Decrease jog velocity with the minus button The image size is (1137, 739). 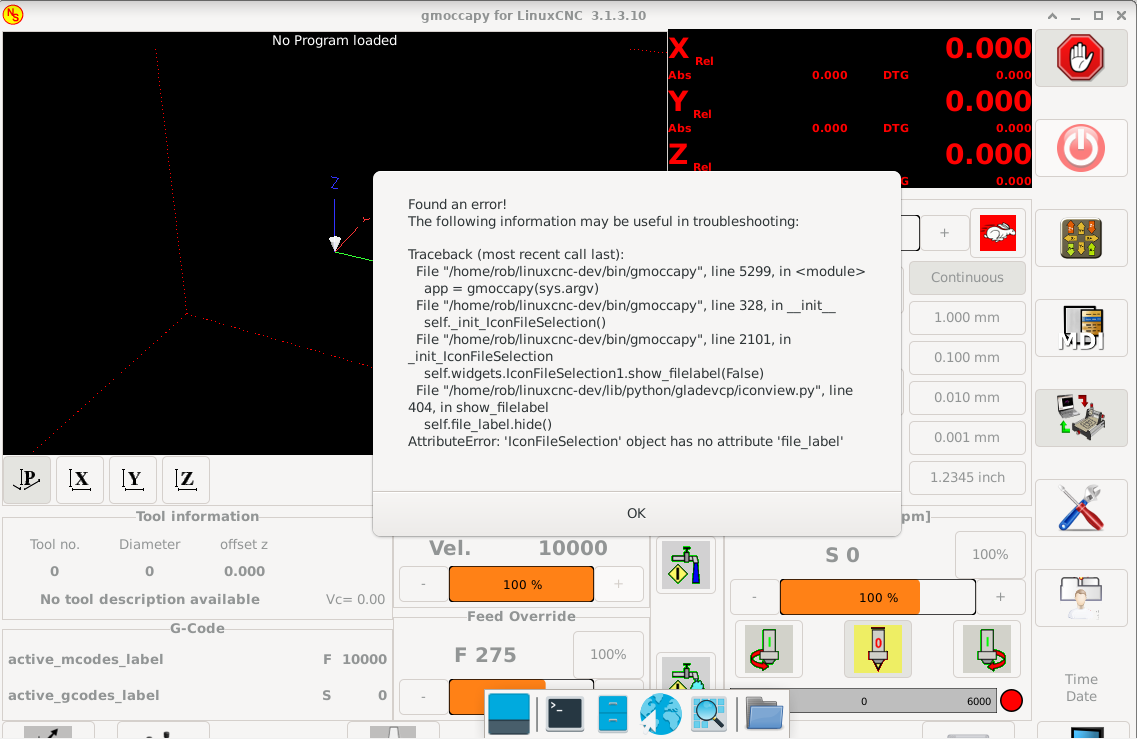[423, 585]
